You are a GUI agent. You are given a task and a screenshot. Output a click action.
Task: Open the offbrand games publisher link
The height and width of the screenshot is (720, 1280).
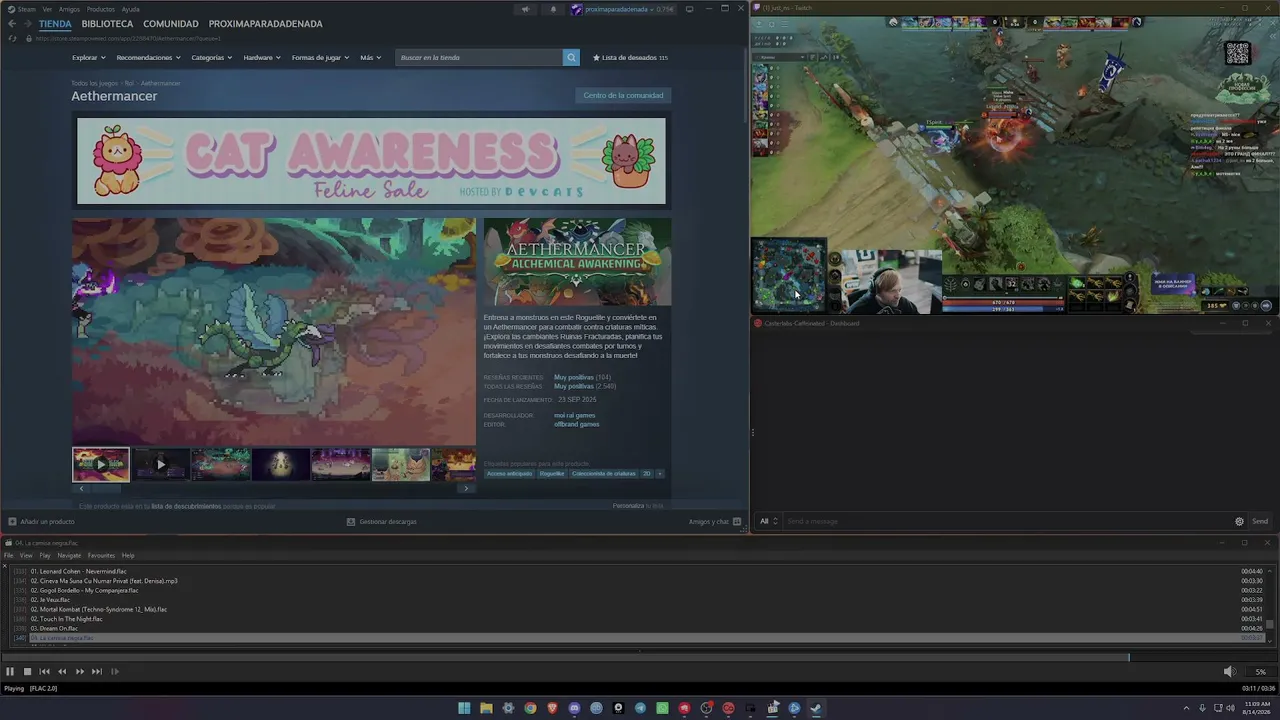tap(577, 424)
